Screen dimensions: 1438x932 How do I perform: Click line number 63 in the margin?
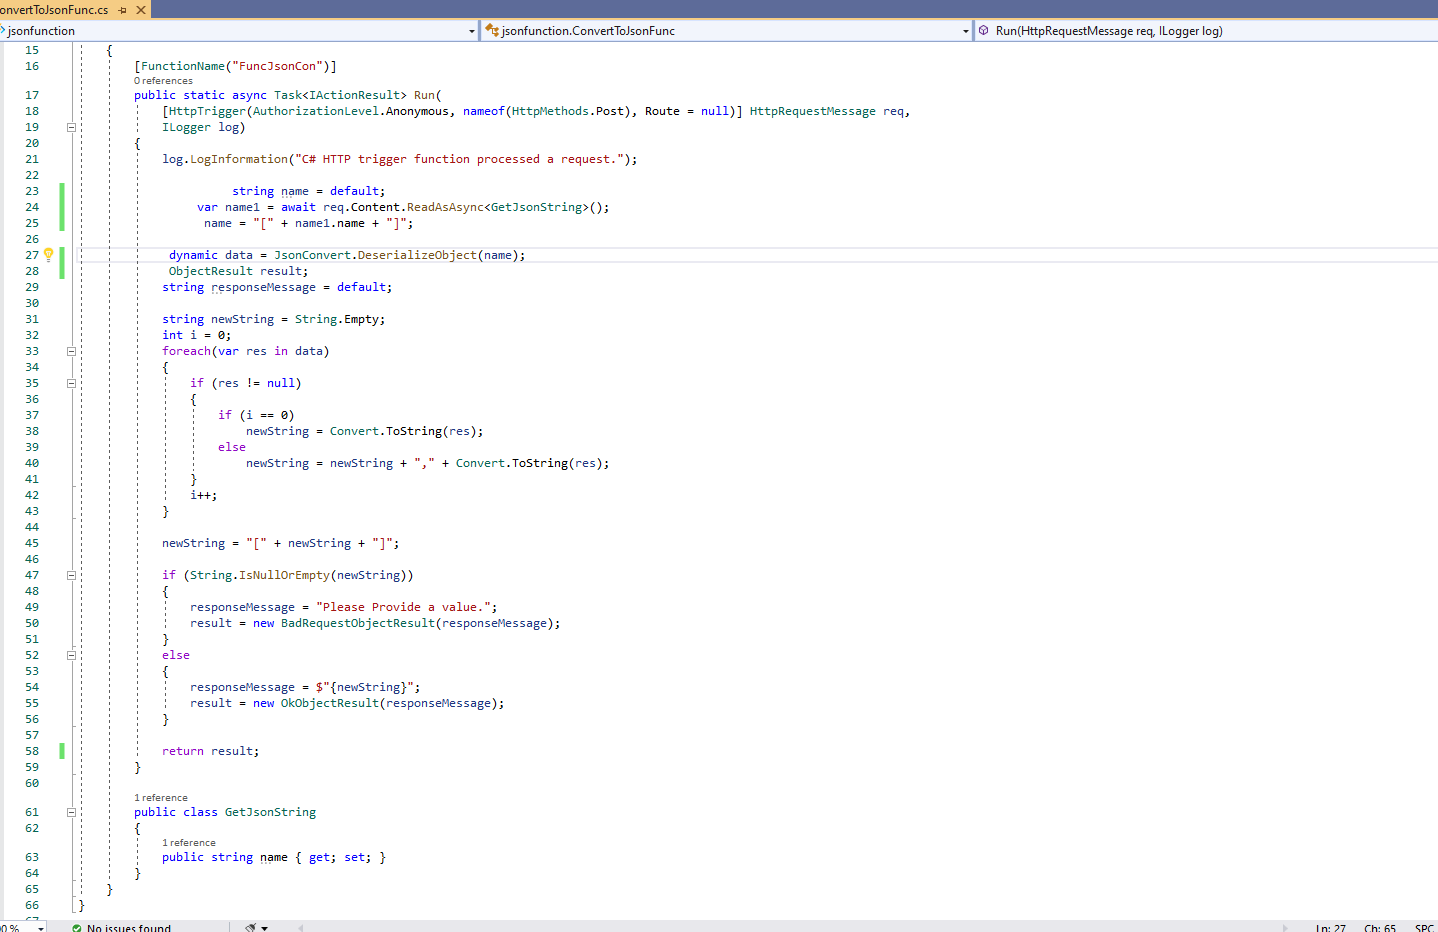tap(32, 857)
